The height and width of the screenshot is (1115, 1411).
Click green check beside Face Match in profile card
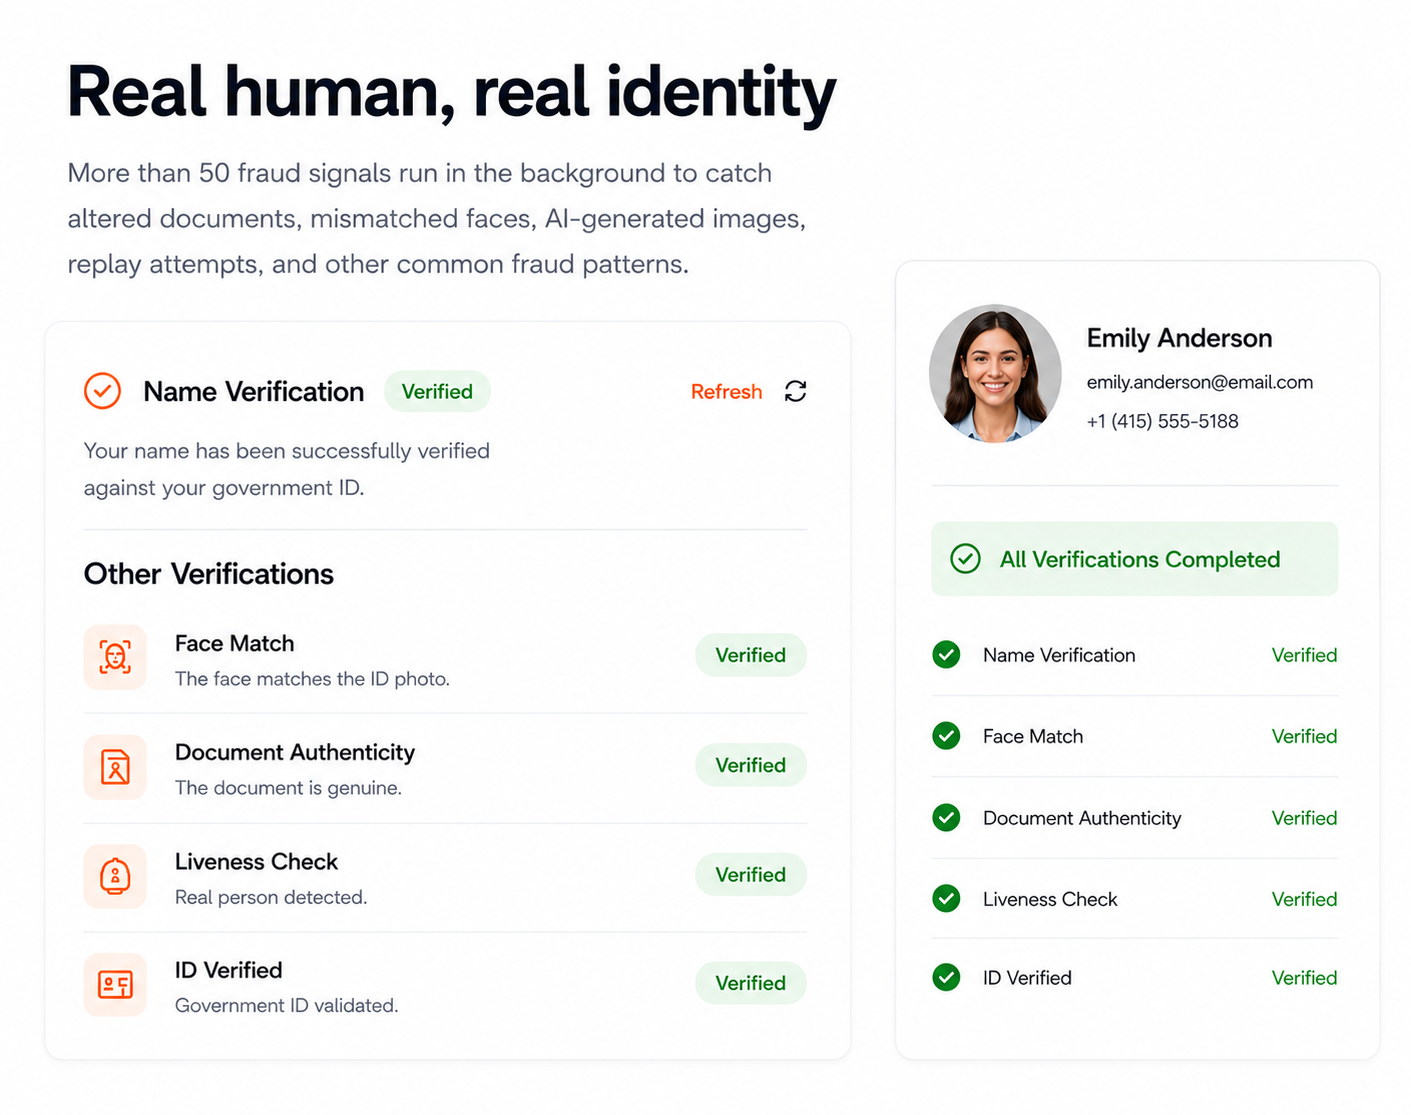[946, 736]
